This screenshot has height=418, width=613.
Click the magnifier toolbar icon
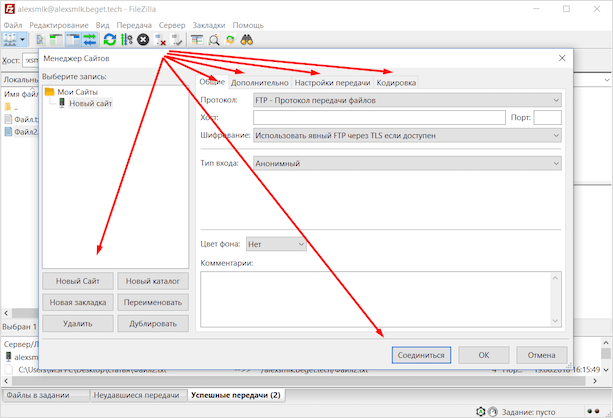point(214,40)
